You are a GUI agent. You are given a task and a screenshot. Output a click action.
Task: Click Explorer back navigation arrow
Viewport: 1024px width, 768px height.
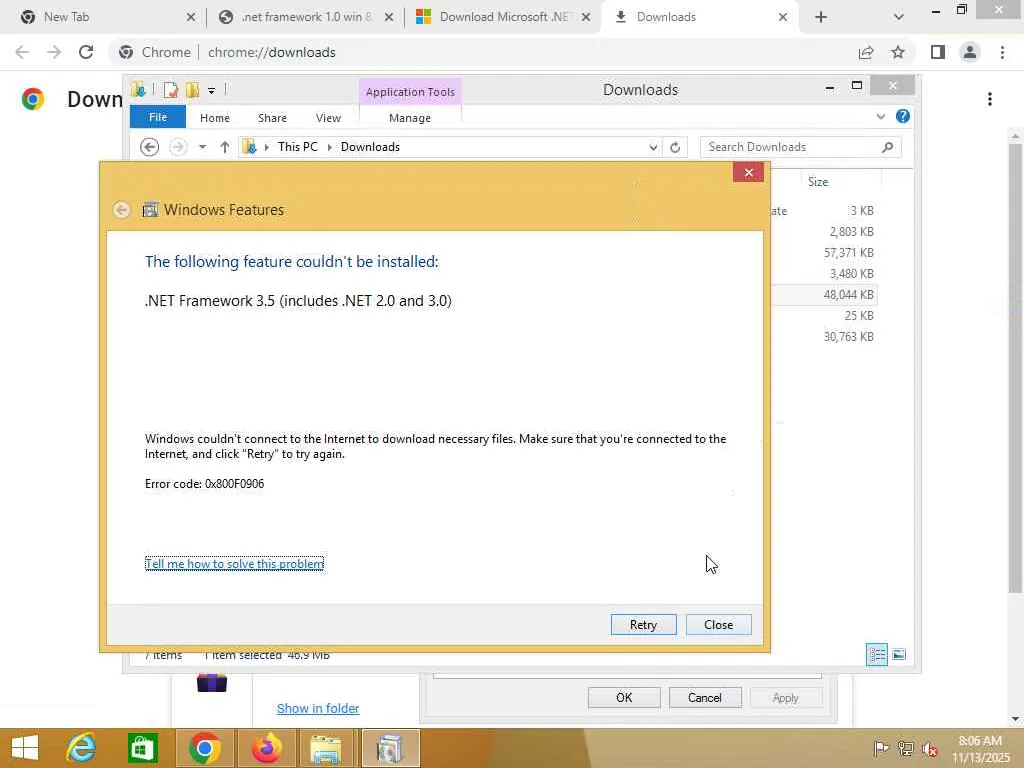(150, 147)
